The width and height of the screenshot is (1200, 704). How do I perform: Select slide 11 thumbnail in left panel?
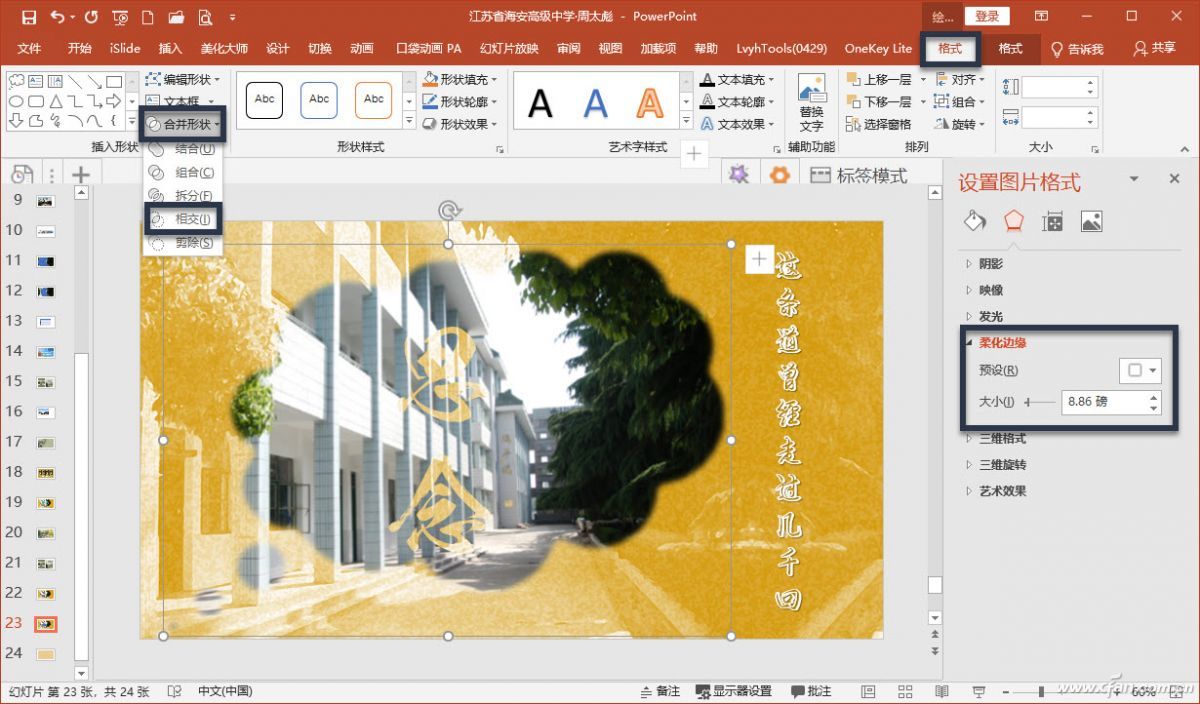(47, 261)
